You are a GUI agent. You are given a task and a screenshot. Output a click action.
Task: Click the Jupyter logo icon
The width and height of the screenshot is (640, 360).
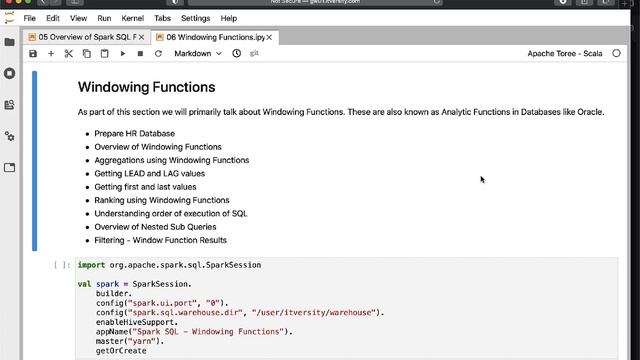[x=9, y=18]
